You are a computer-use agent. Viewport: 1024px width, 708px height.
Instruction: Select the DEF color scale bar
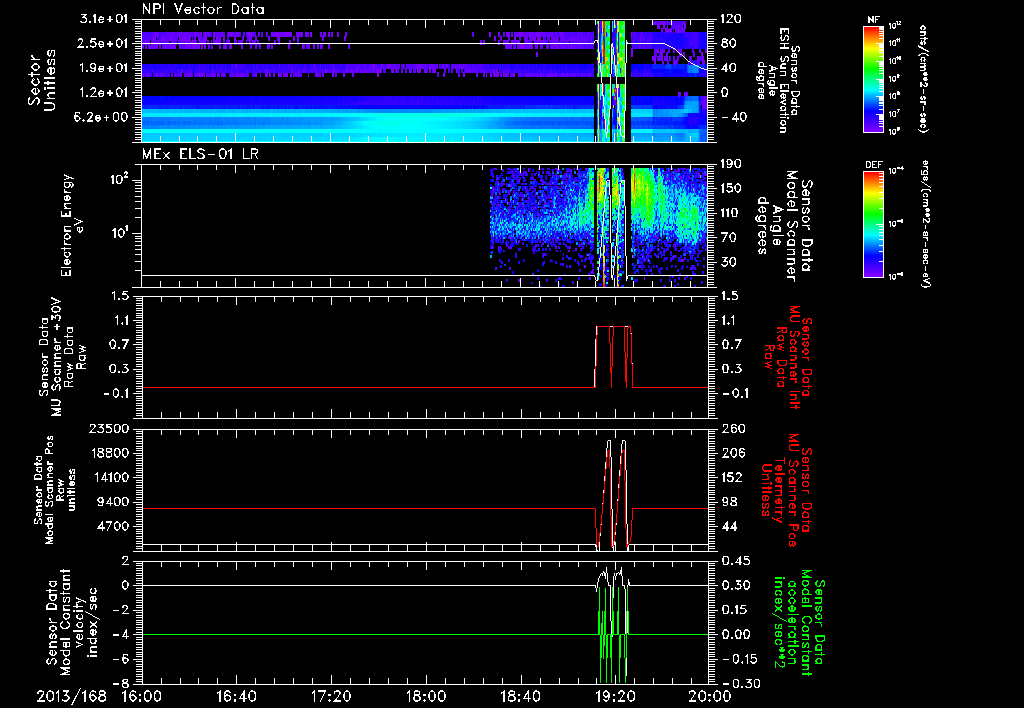(871, 222)
